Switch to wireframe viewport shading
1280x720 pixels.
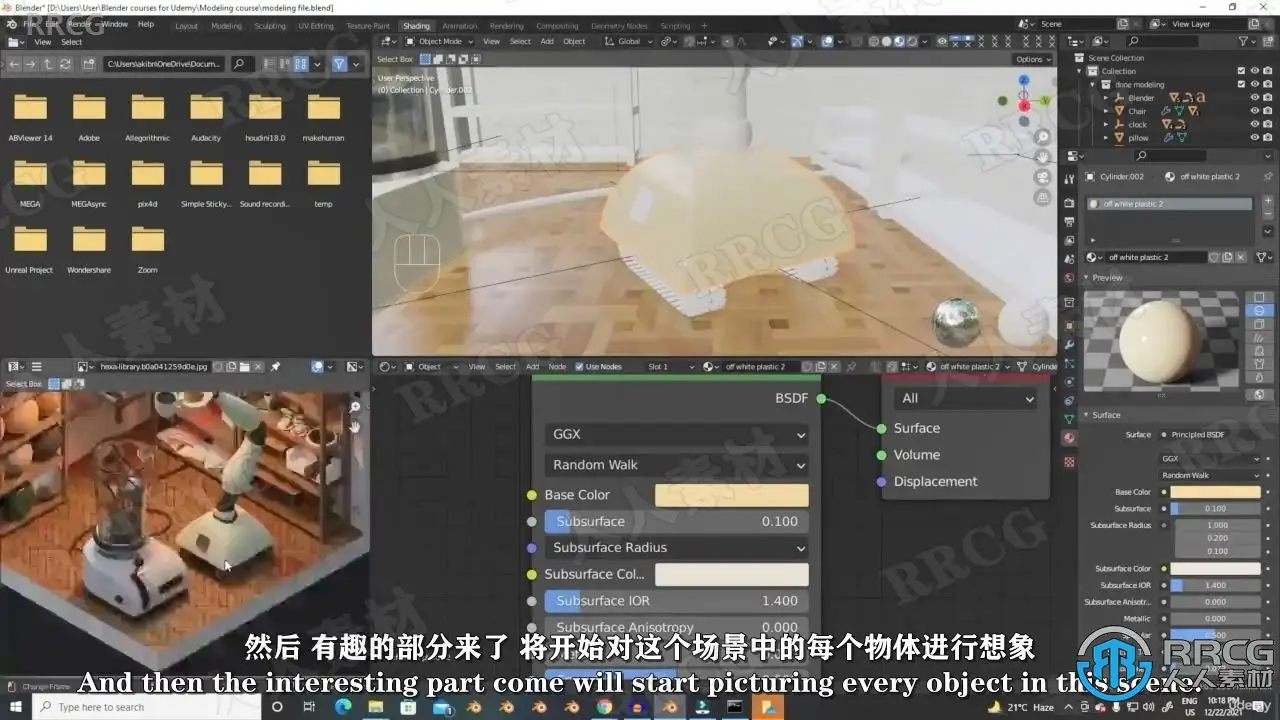click(x=873, y=41)
